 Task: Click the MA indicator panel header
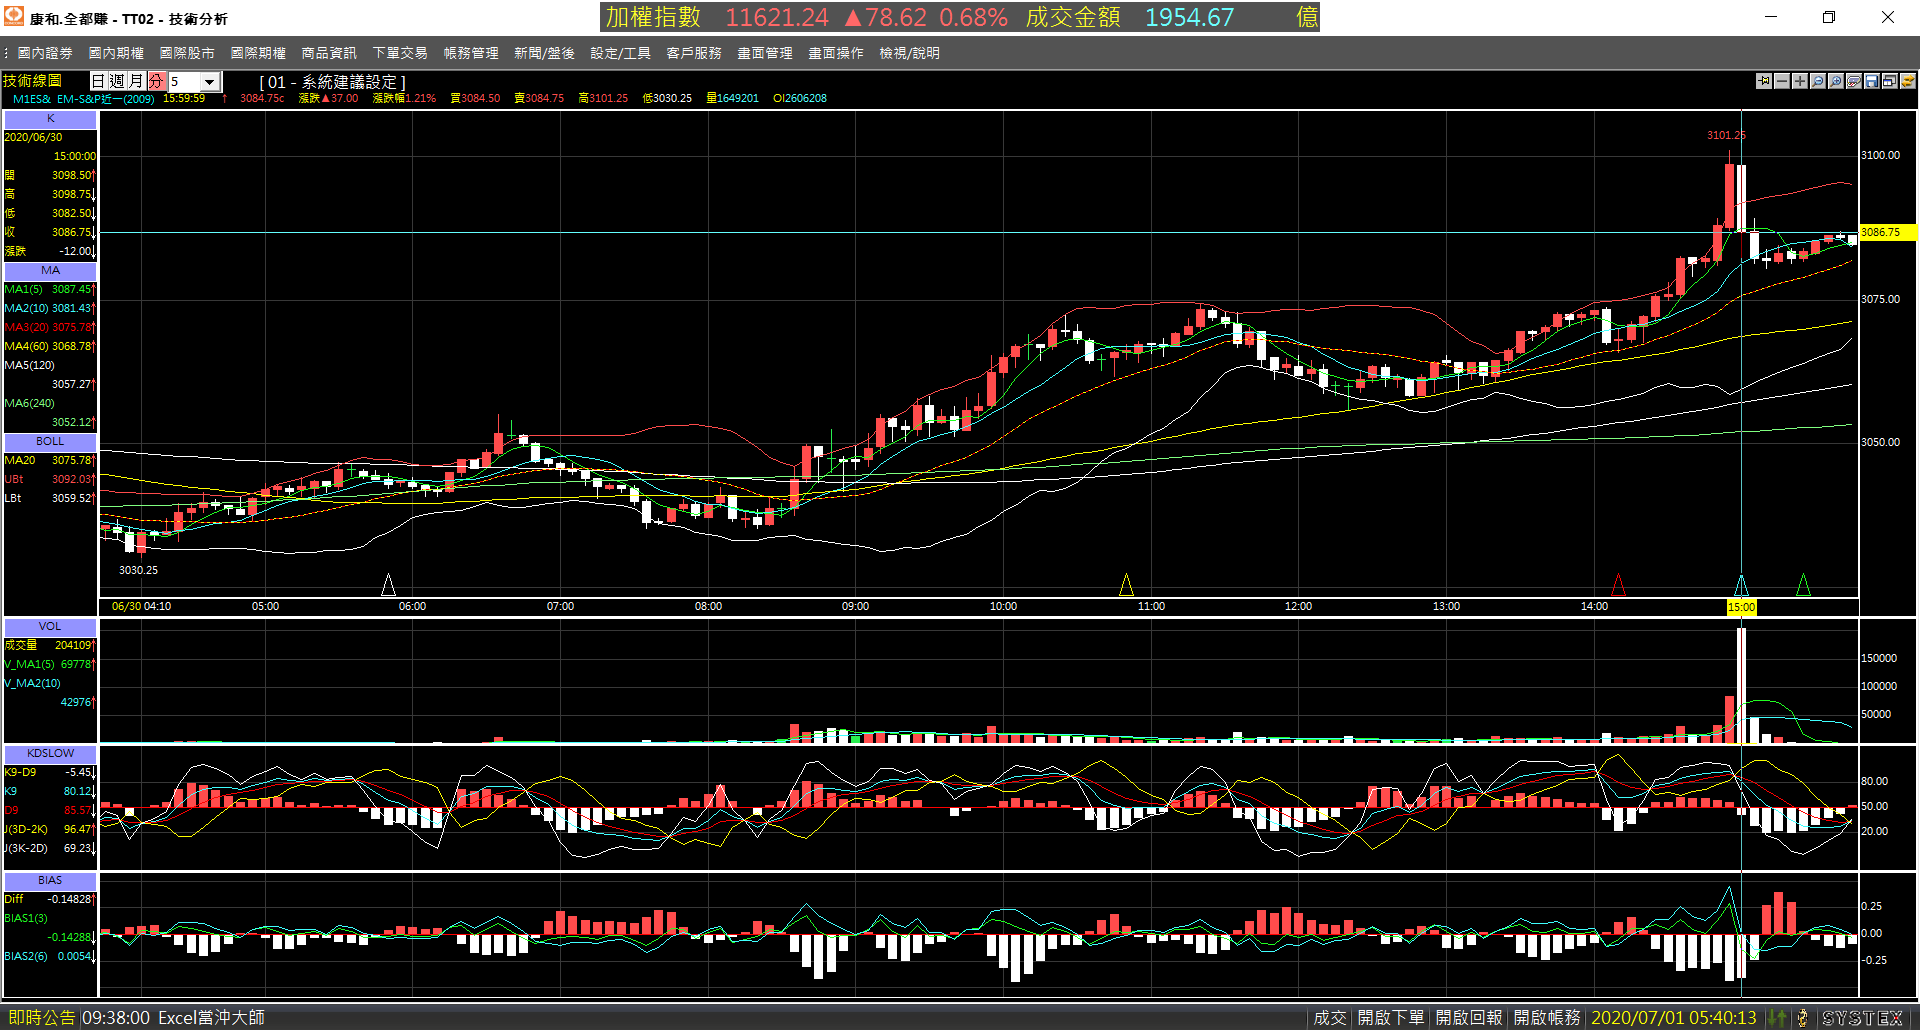point(50,271)
